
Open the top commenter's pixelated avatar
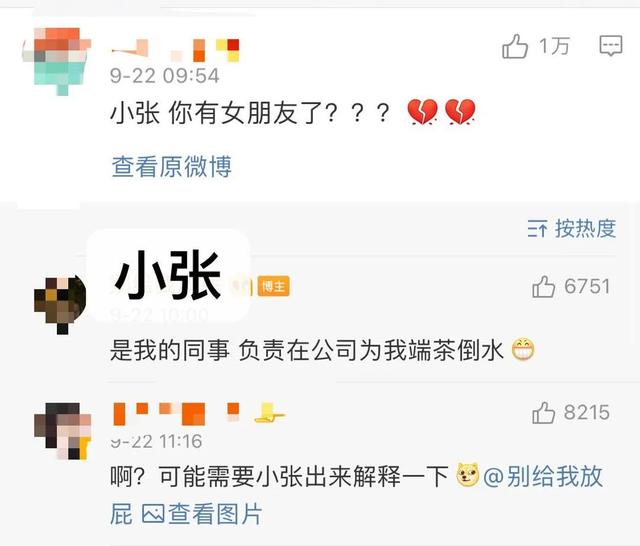[x=57, y=61]
